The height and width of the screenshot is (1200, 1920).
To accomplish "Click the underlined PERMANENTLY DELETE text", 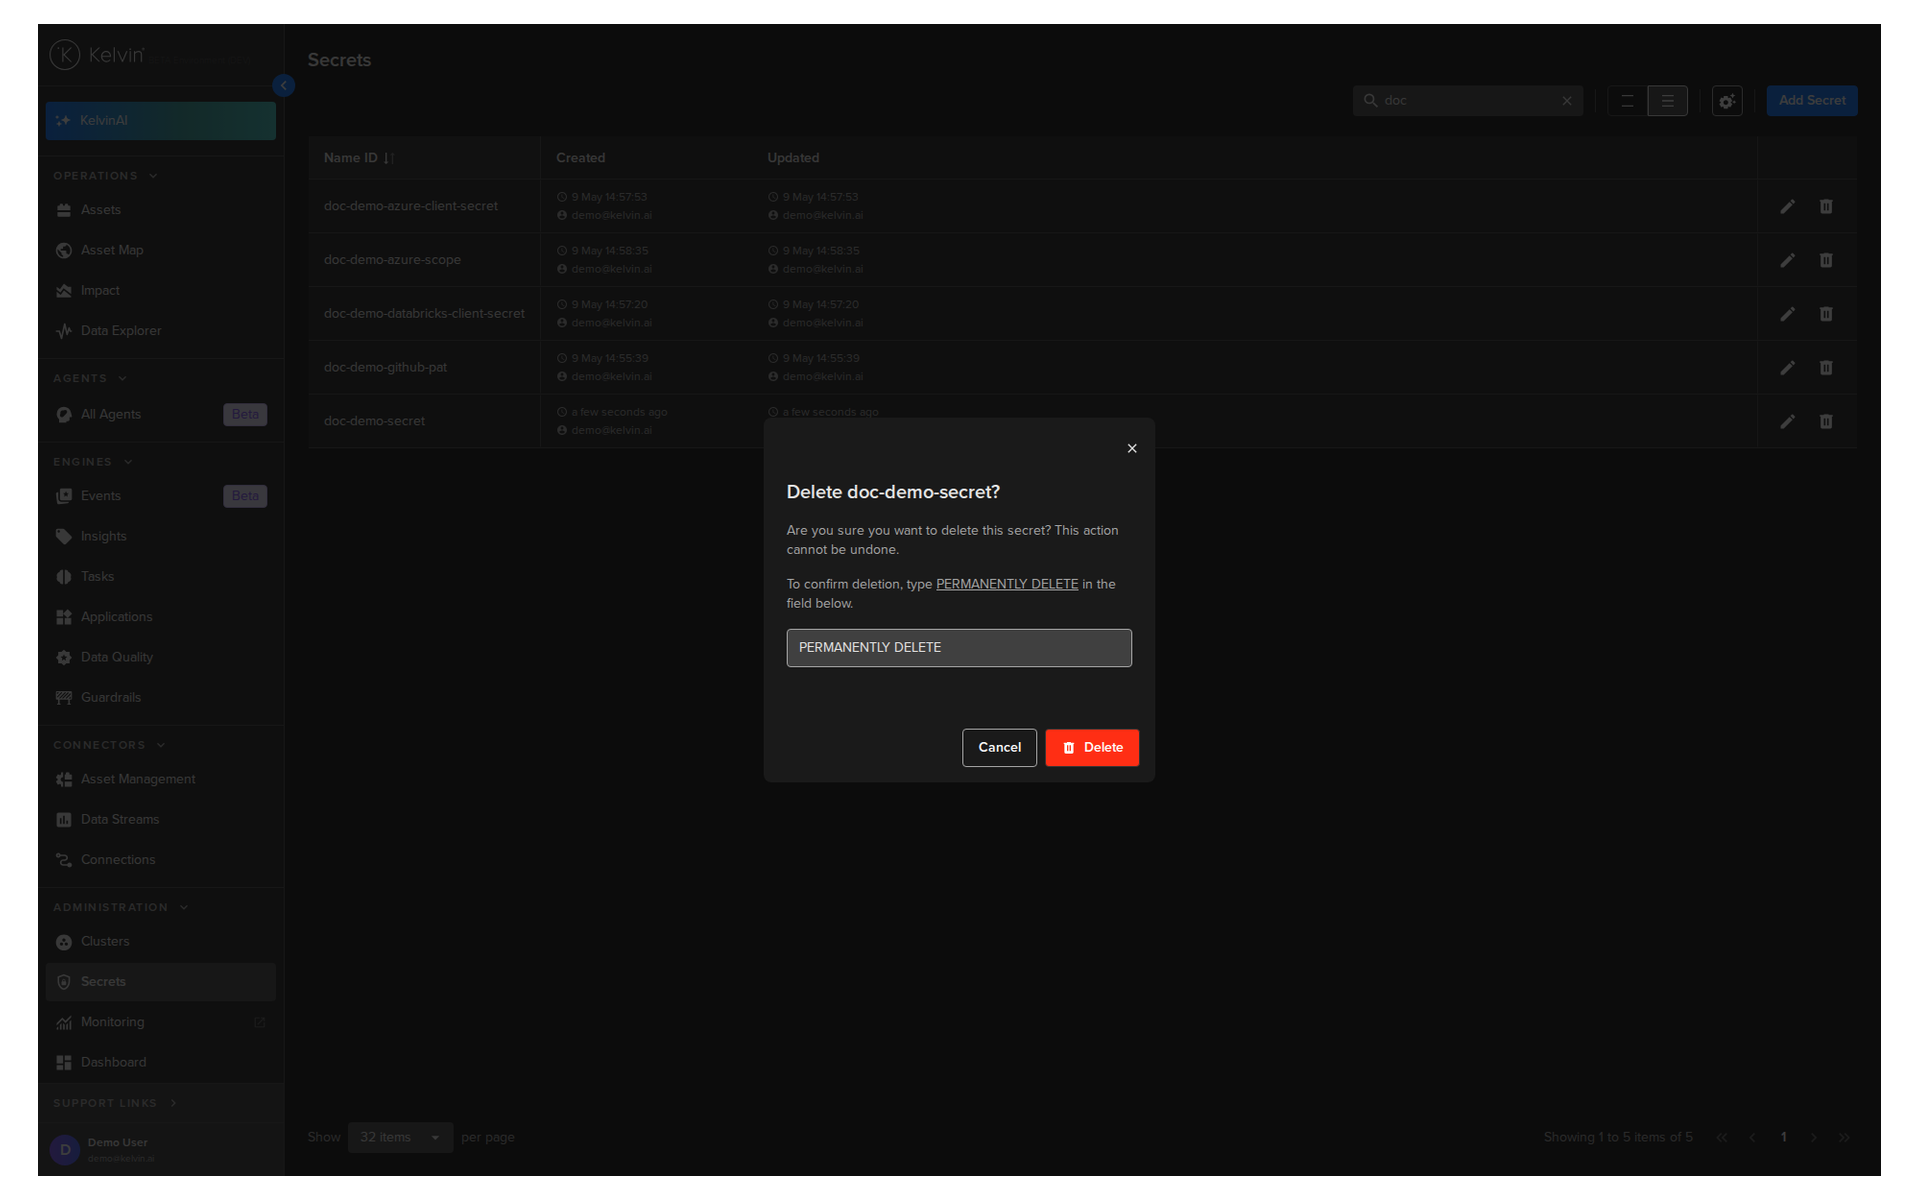I will tap(1006, 584).
